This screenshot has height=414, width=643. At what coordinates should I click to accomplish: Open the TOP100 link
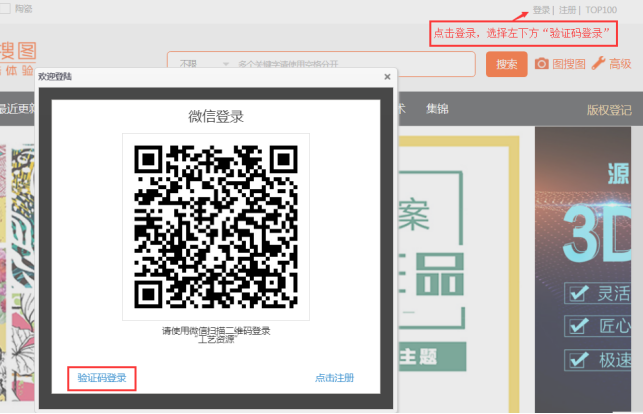coord(601,10)
